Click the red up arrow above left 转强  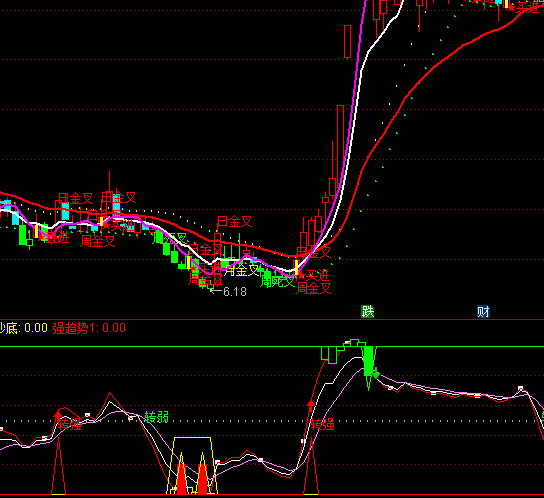click(58, 414)
